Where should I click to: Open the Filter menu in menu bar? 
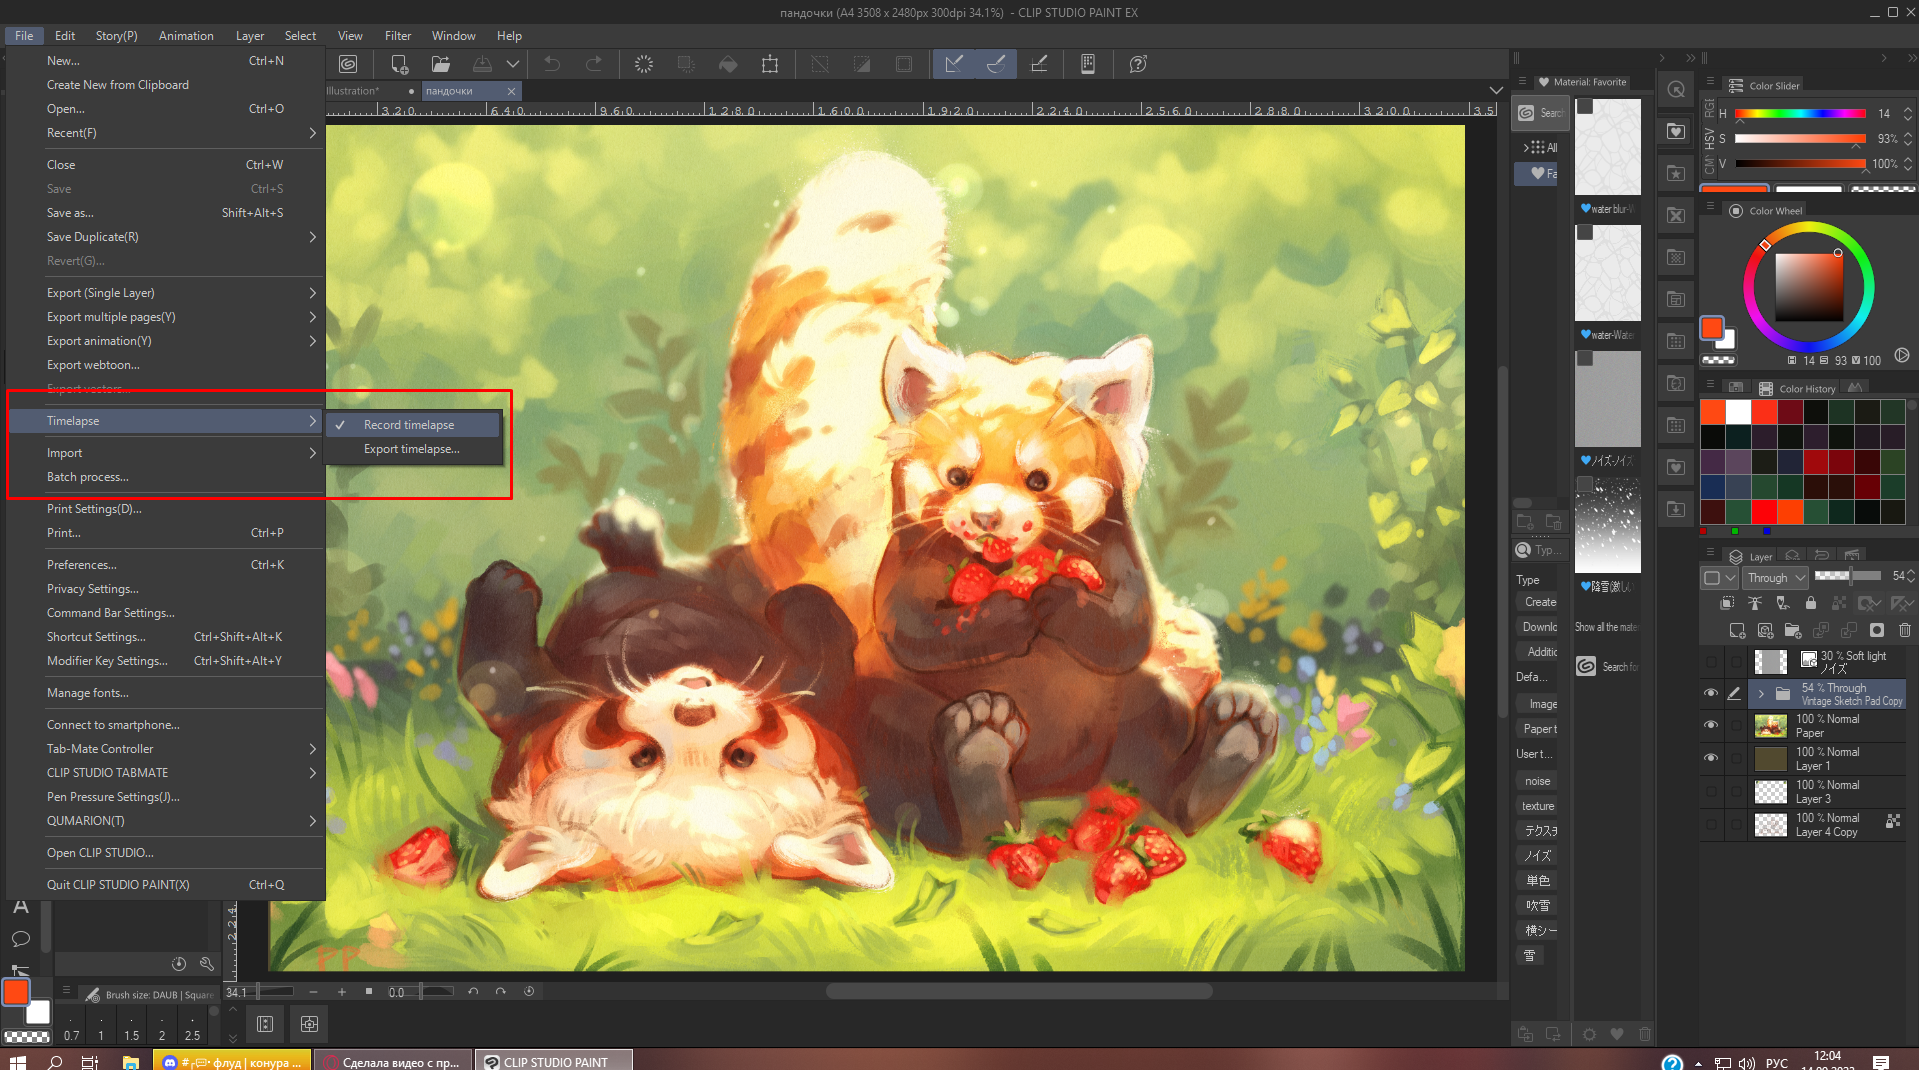pyautogui.click(x=398, y=36)
